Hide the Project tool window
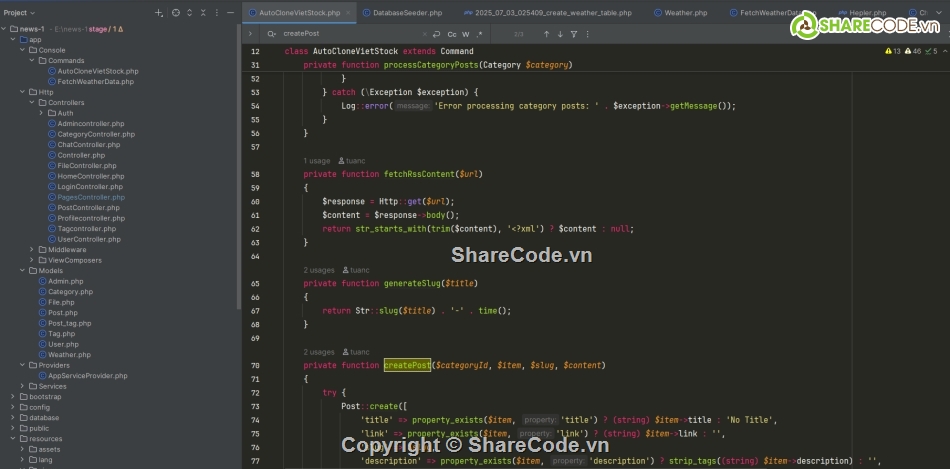Image resolution: width=950 pixels, height=469 pixels. pyautogui.click(x=230, y=13)
